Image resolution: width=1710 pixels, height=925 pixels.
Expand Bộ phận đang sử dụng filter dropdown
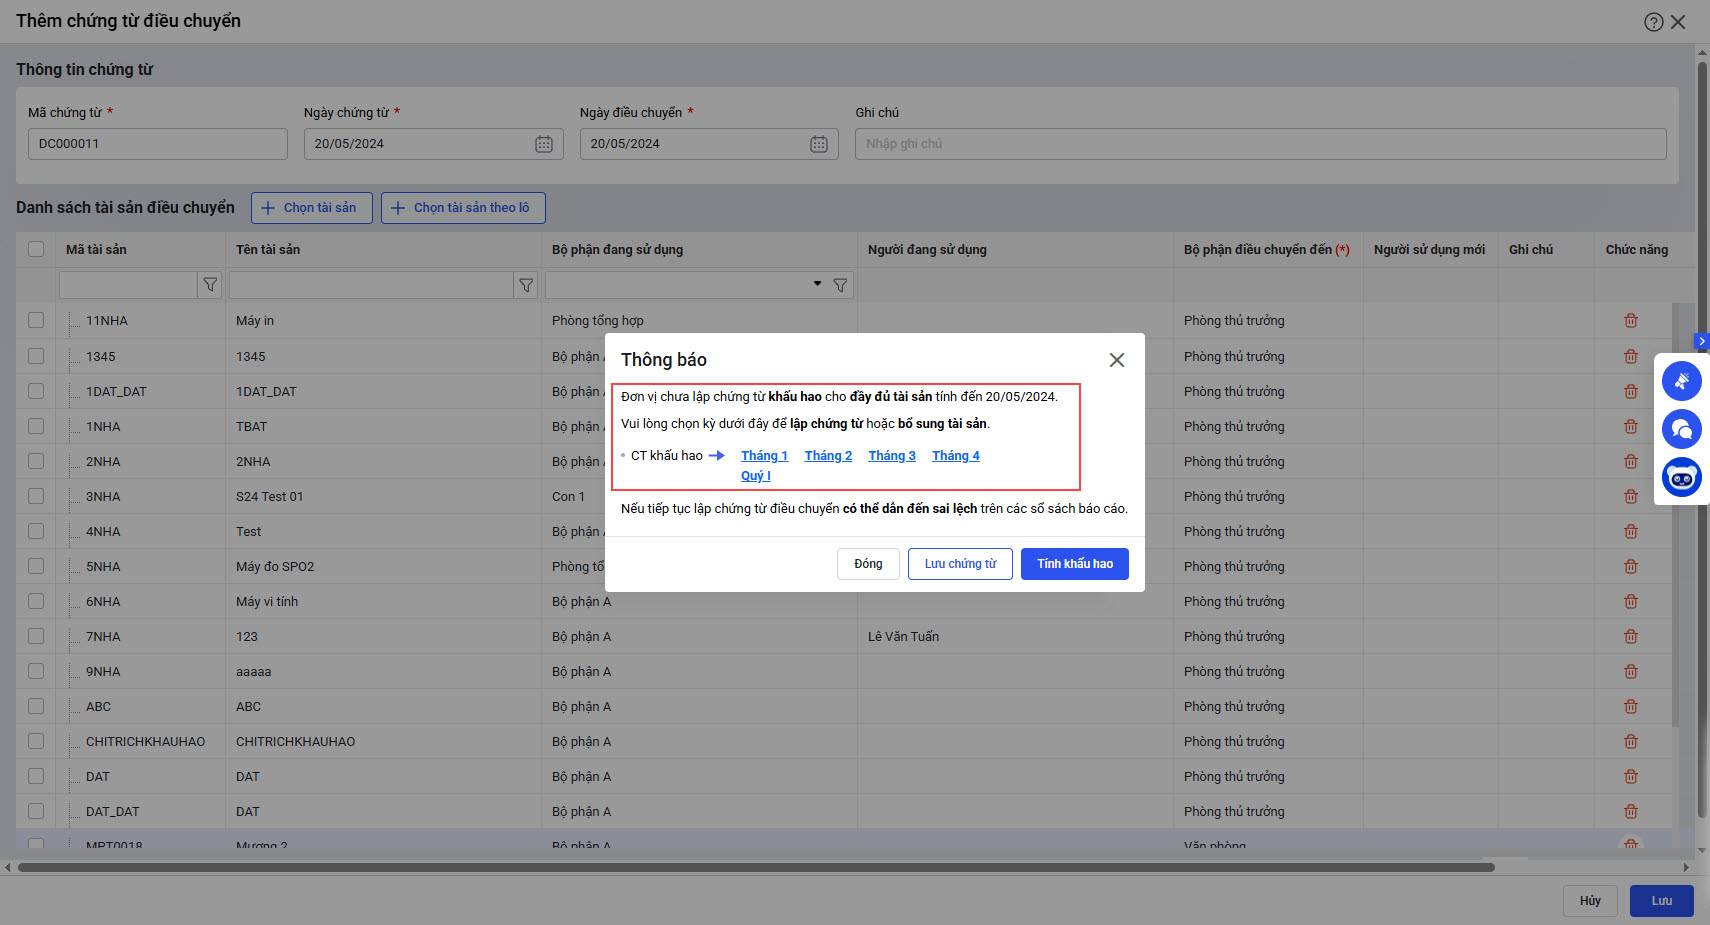pyautogui.click(x=817, y=284)
